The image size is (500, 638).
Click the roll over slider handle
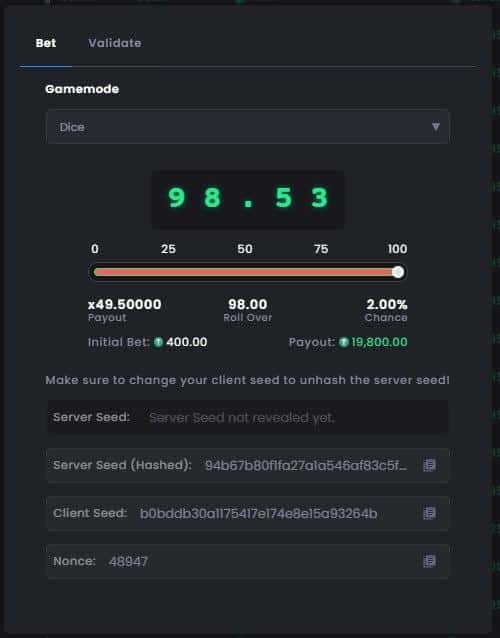tap(398, 272)
